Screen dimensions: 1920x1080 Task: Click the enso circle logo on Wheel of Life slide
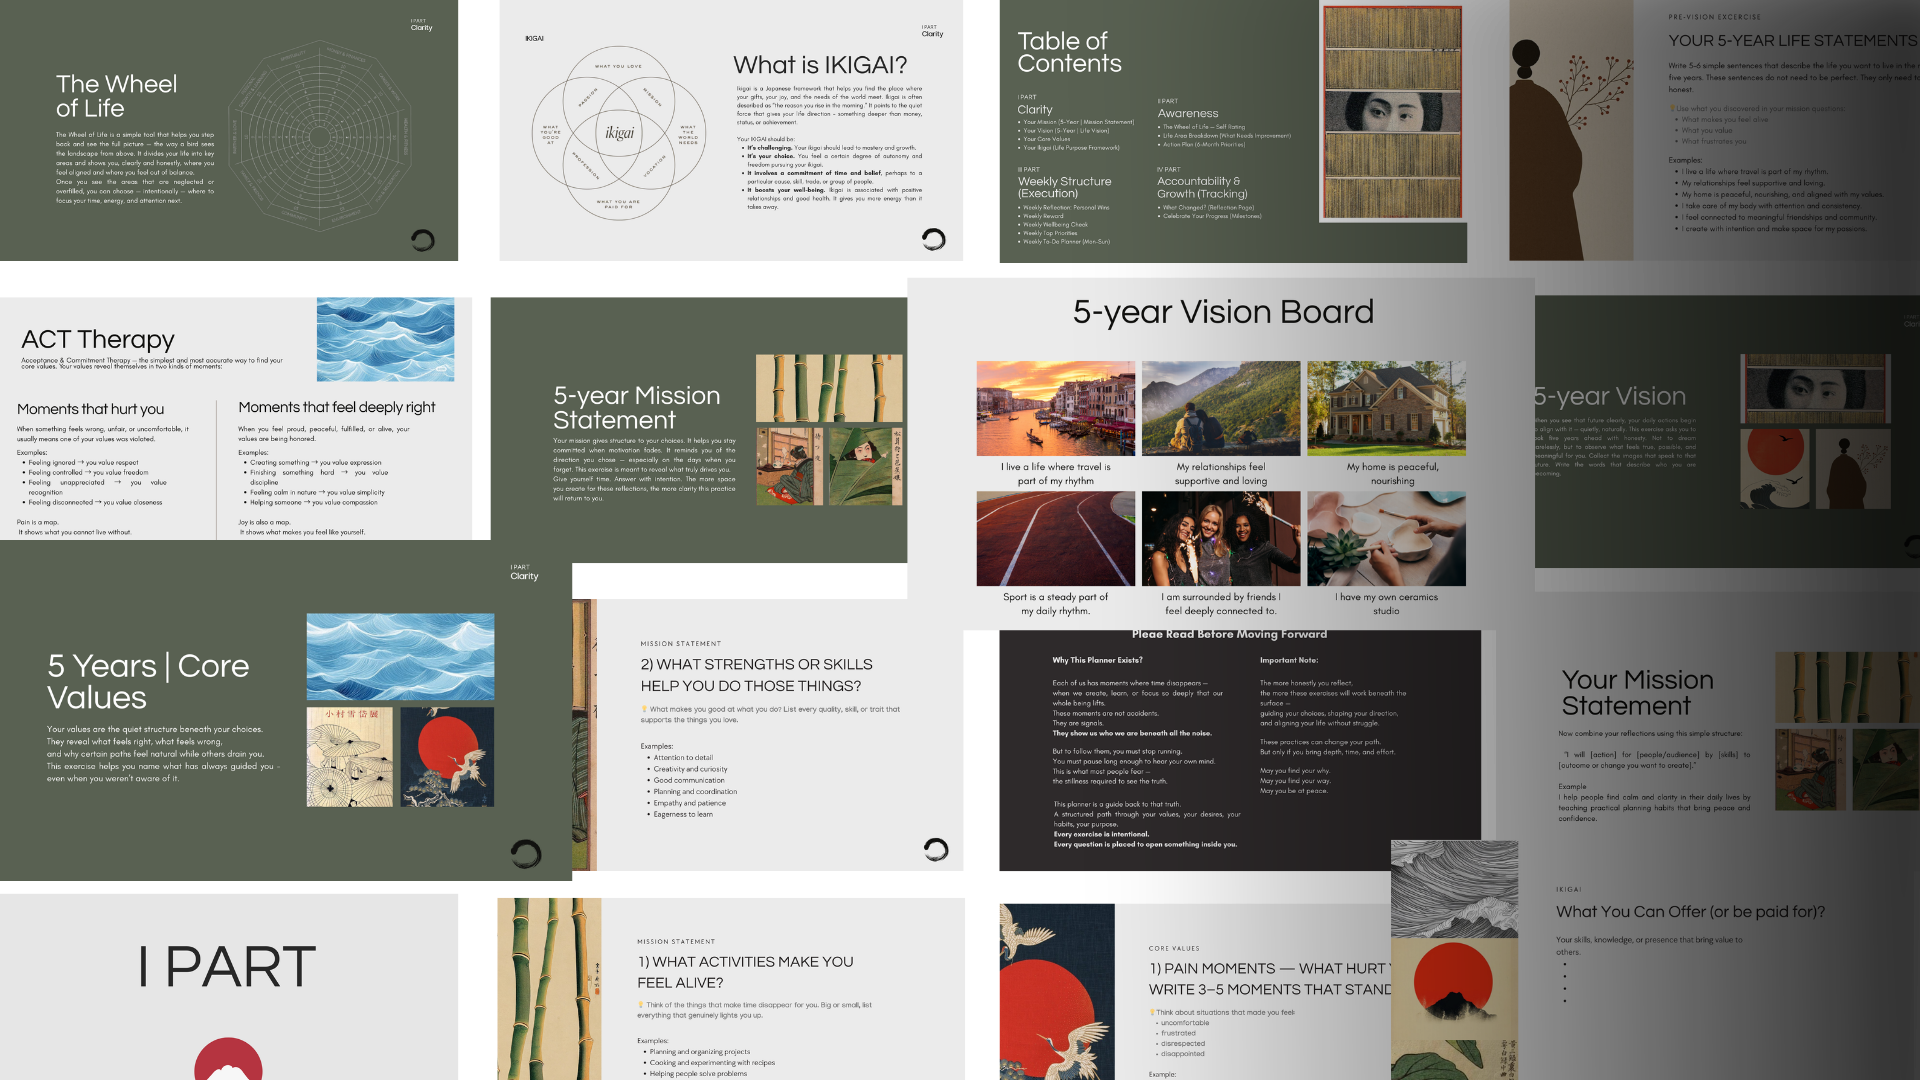pos(423,240)
